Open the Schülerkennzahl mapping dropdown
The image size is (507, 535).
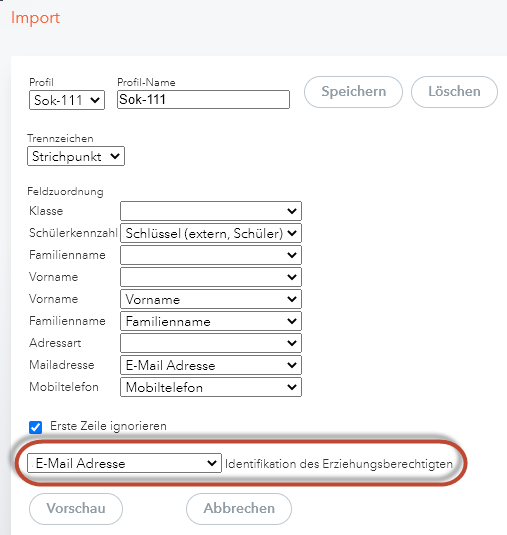[211, 233]
